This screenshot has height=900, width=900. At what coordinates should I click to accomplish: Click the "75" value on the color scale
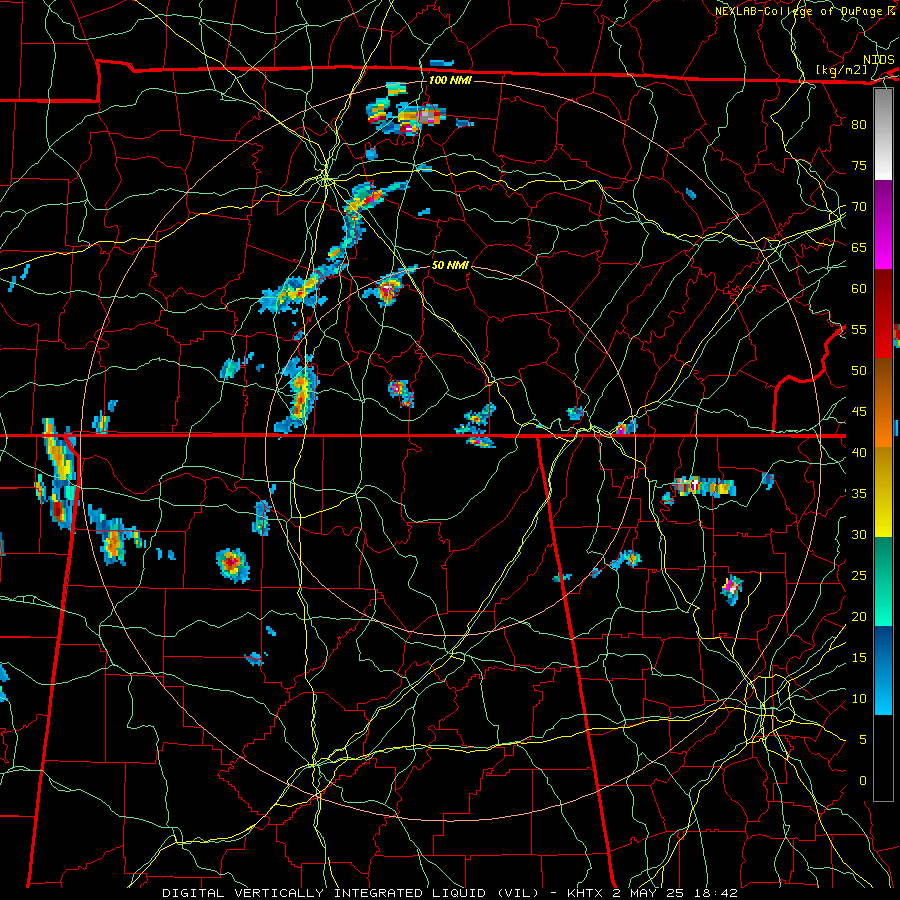point(859,165)
